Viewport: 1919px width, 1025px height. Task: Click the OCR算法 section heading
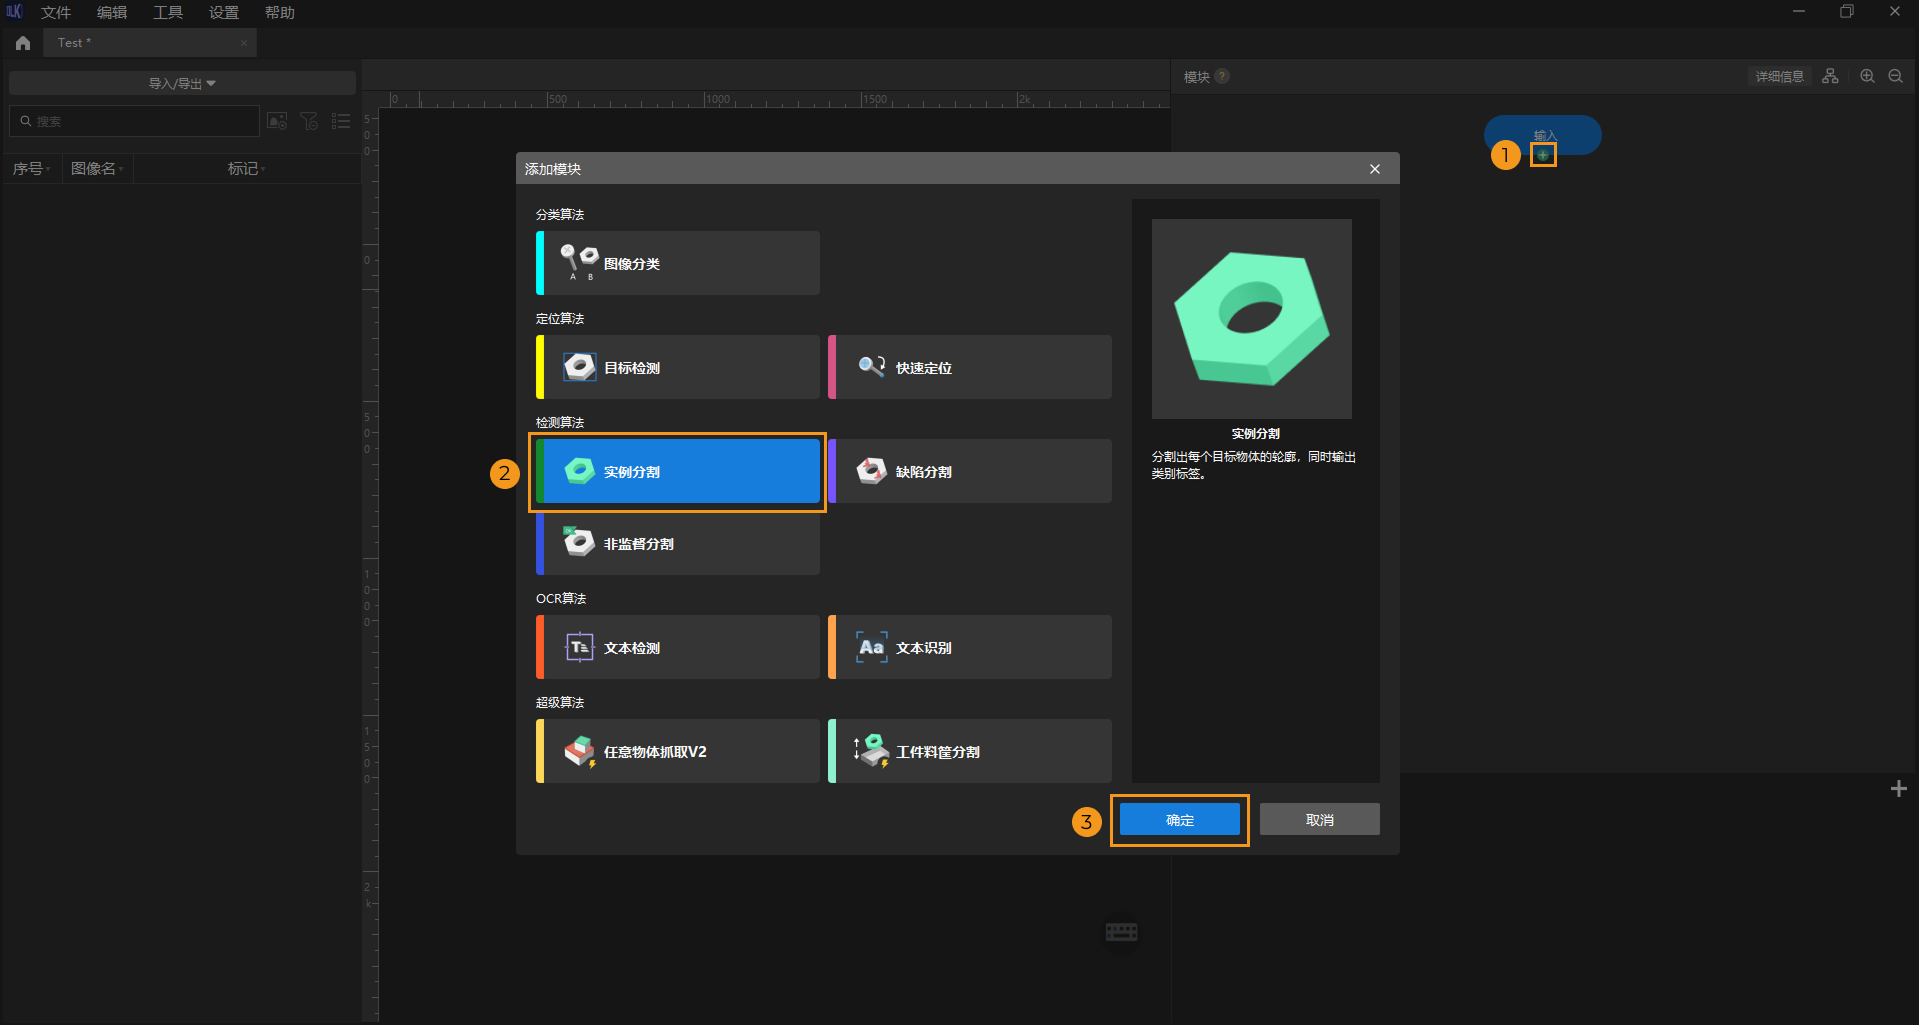click(x=561, y=599)
